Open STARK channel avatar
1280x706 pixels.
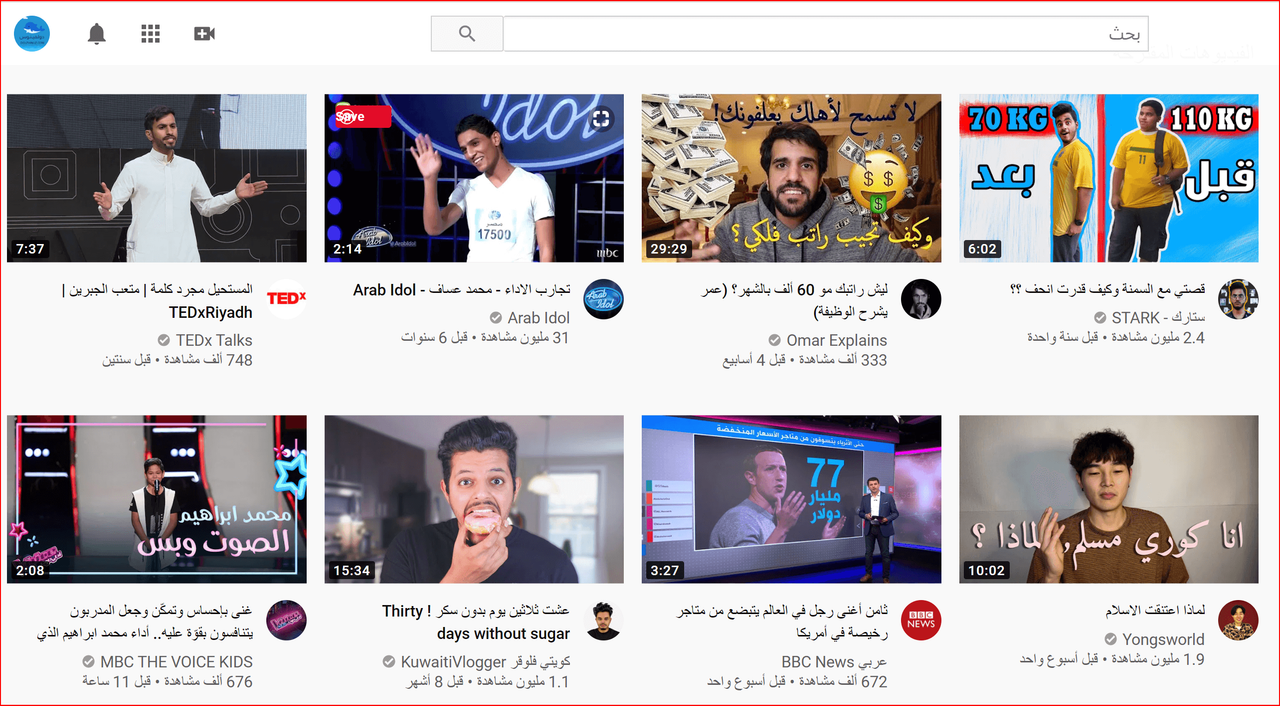[1238, 299]
